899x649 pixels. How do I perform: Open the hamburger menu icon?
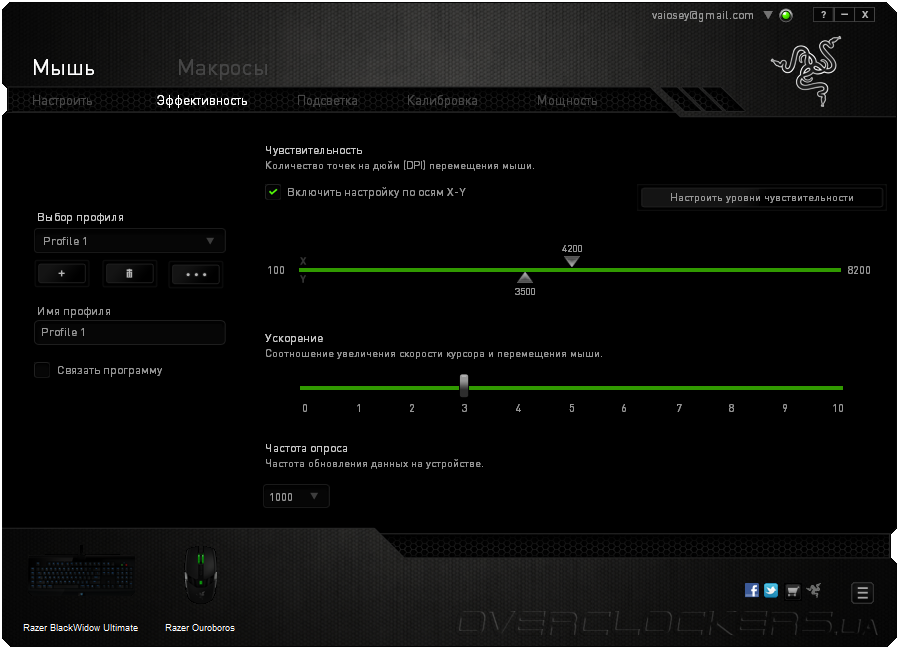862,593
